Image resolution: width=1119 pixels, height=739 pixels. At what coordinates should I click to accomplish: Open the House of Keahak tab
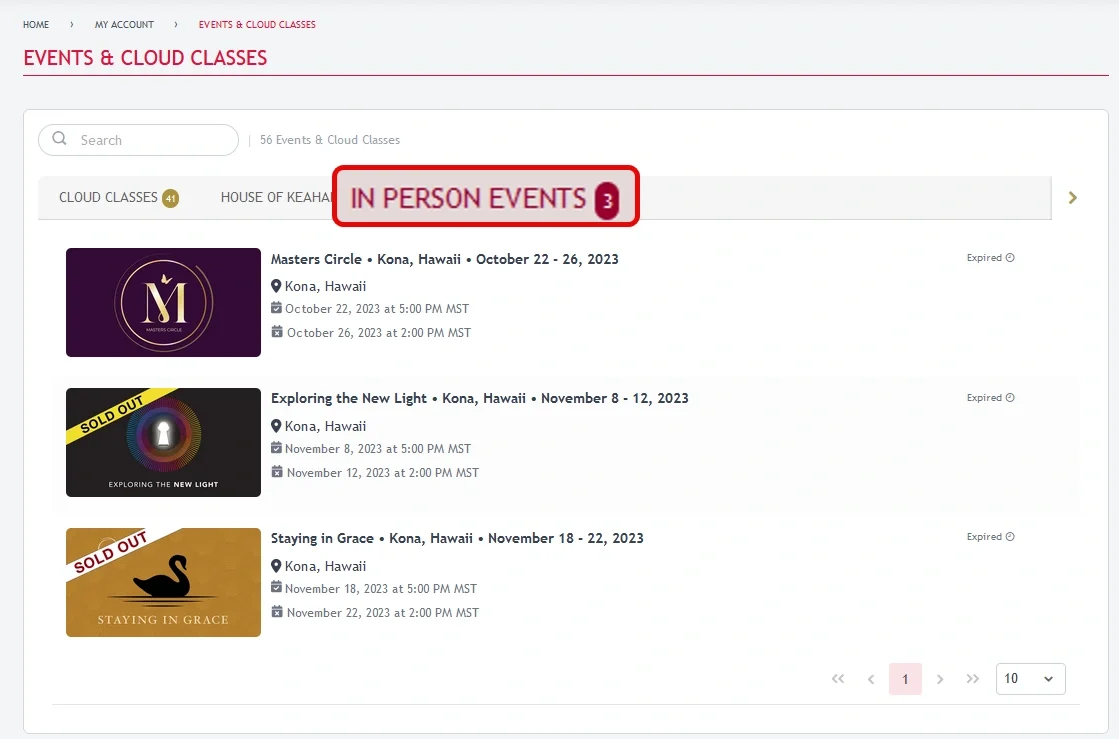[x=275, y=198]
